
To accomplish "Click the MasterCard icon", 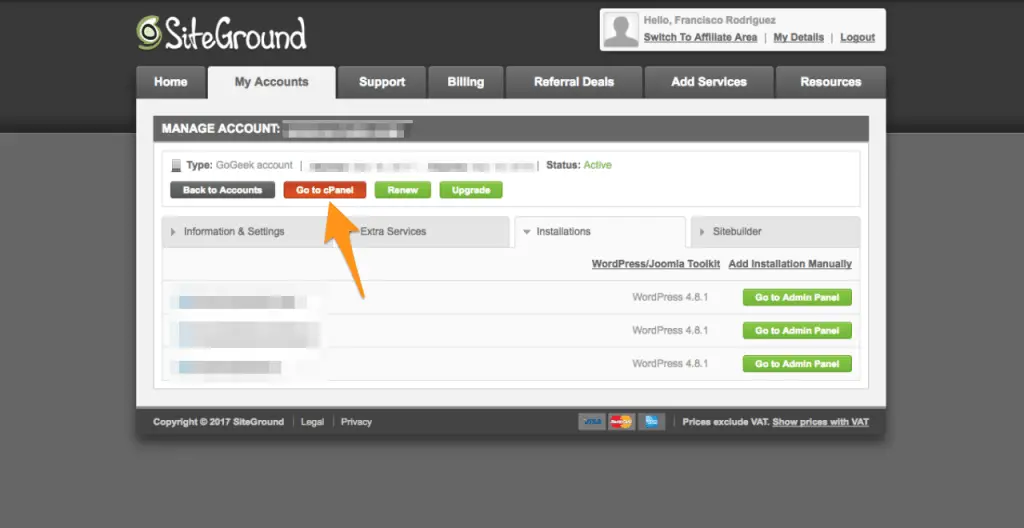I will click(x=621, y=421).
